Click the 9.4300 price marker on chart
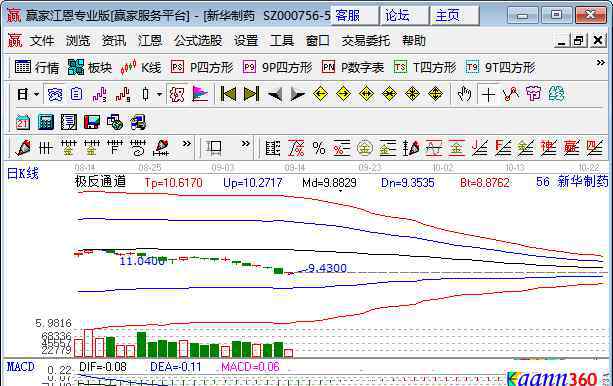The image size is (613, 386). [327, 268]
